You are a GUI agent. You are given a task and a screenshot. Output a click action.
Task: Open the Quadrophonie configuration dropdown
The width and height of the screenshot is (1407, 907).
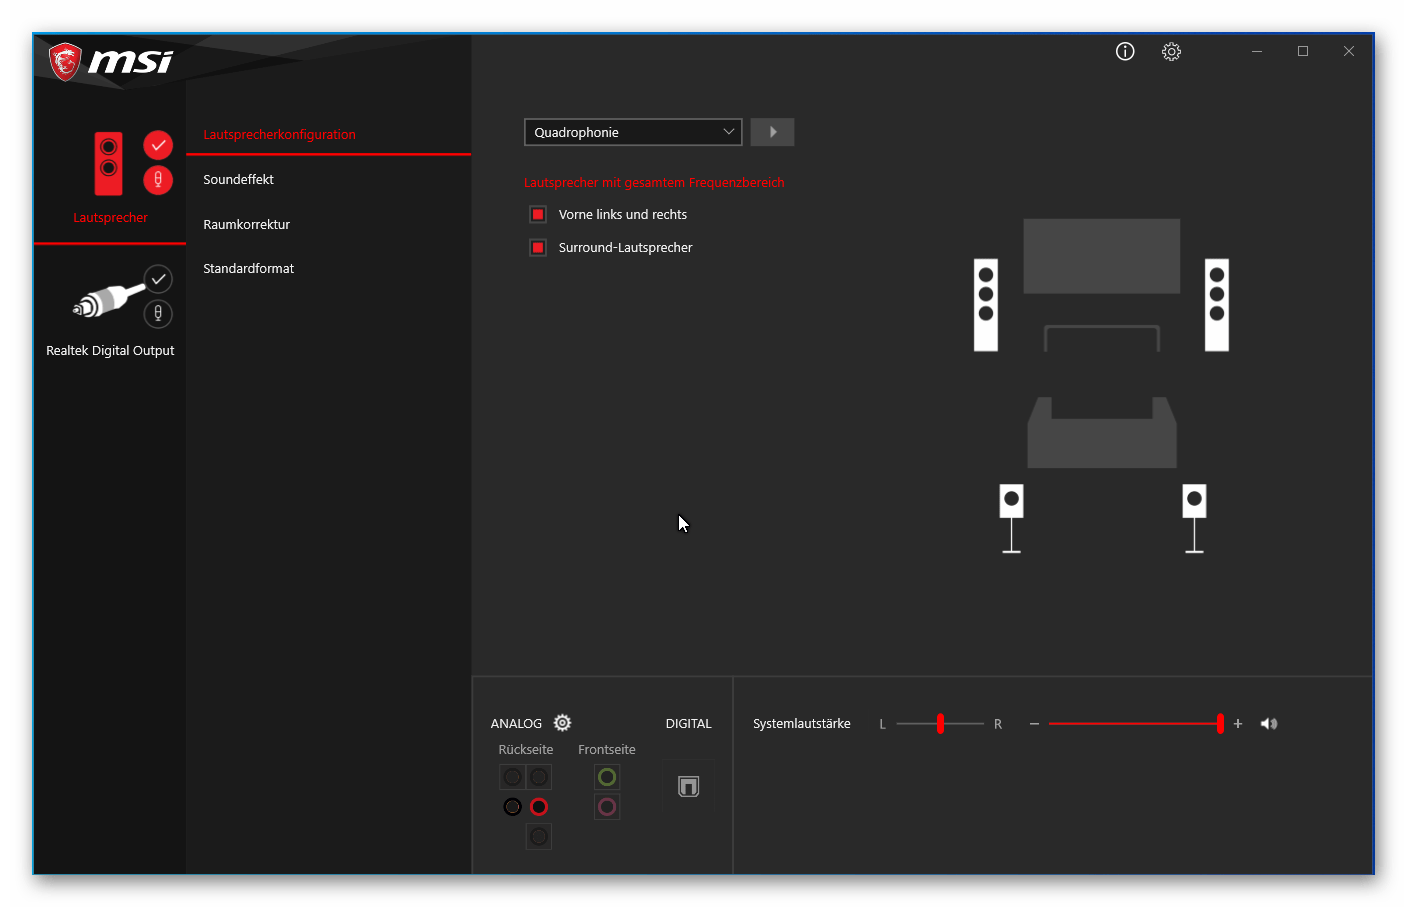pos(632,131)
